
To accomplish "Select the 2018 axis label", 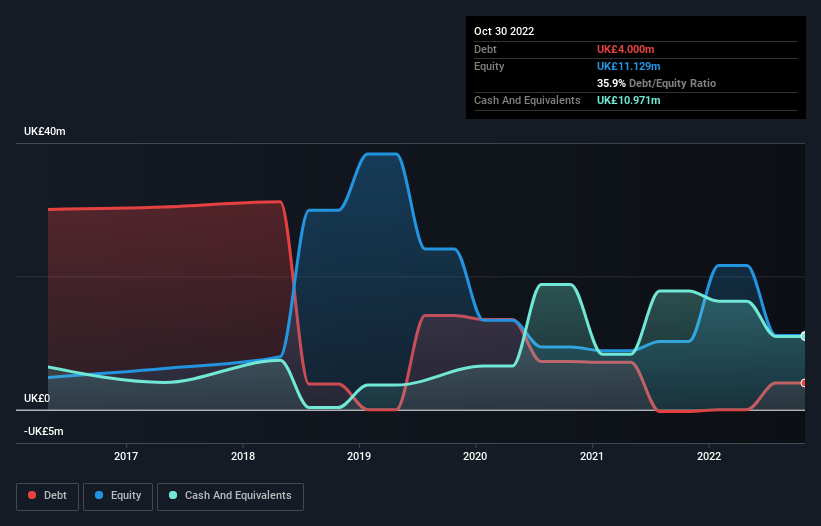I will [x=243, y=456].
